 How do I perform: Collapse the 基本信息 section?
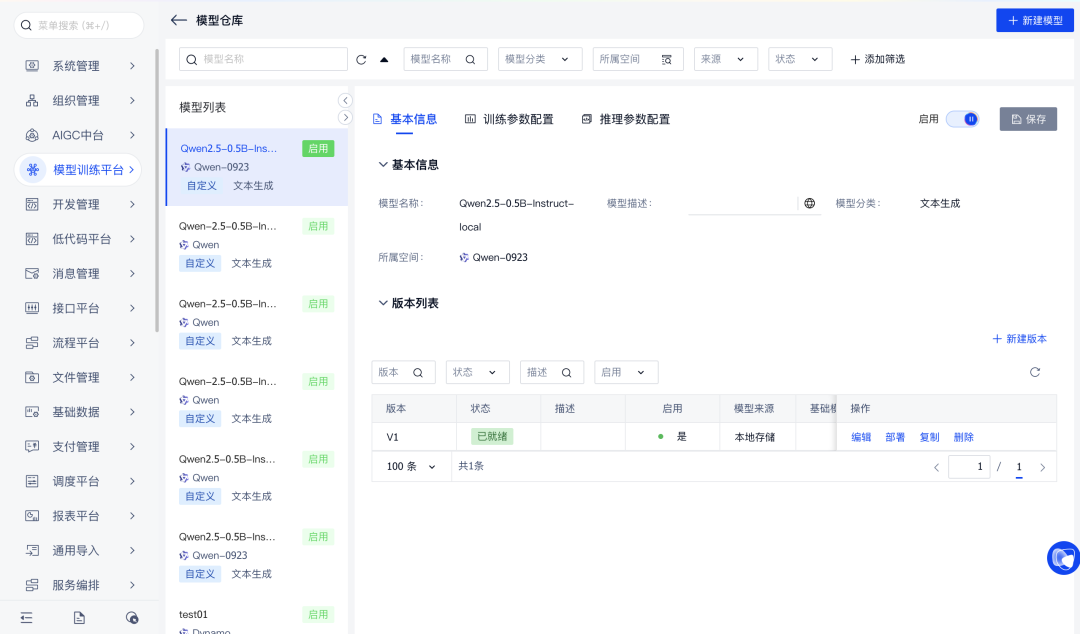[383, 165]
